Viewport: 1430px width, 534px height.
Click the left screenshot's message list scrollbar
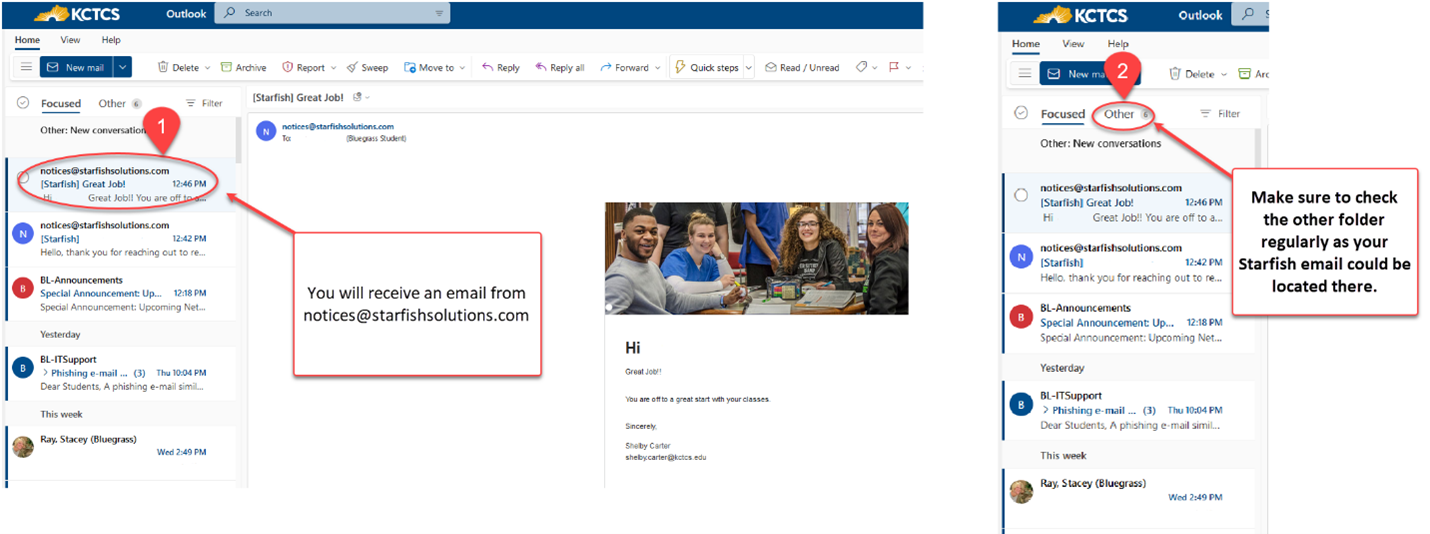[238, 140]
